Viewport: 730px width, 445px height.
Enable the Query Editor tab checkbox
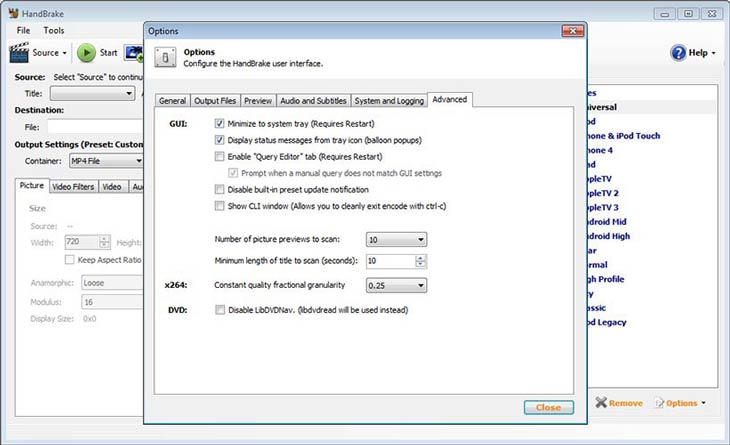pyautogui.click(x=219, y=156)
